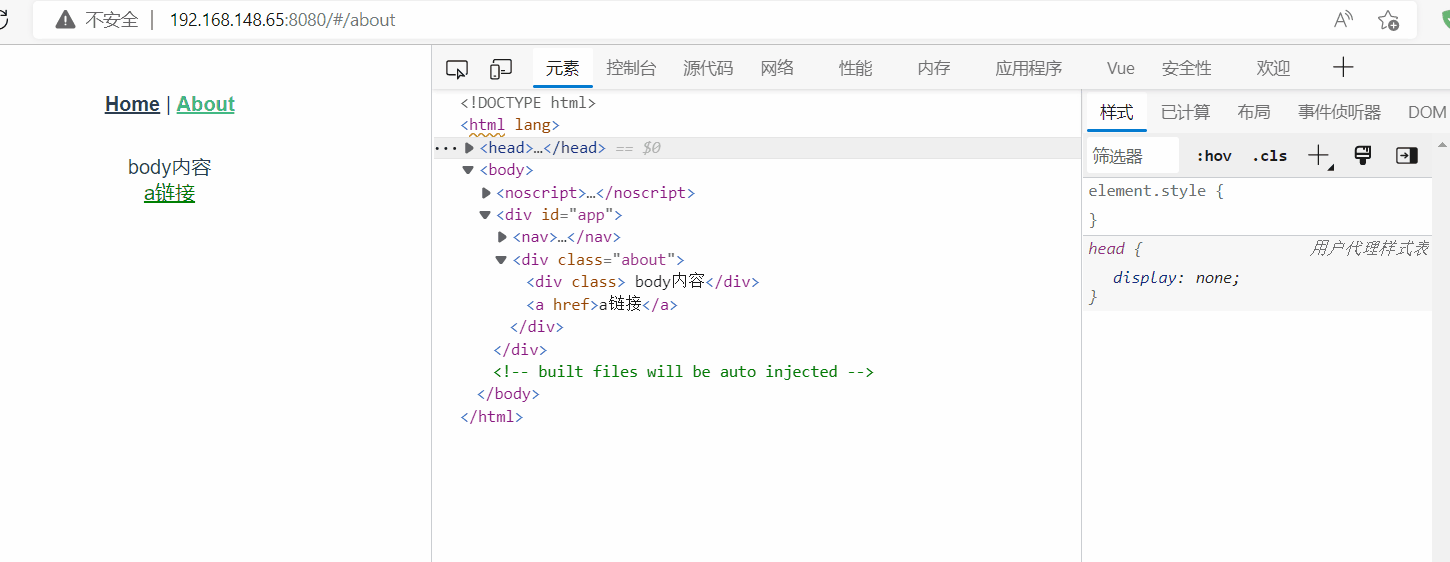Open the 应用程序 tab
1450x562 pixels.
(1028, 68)
